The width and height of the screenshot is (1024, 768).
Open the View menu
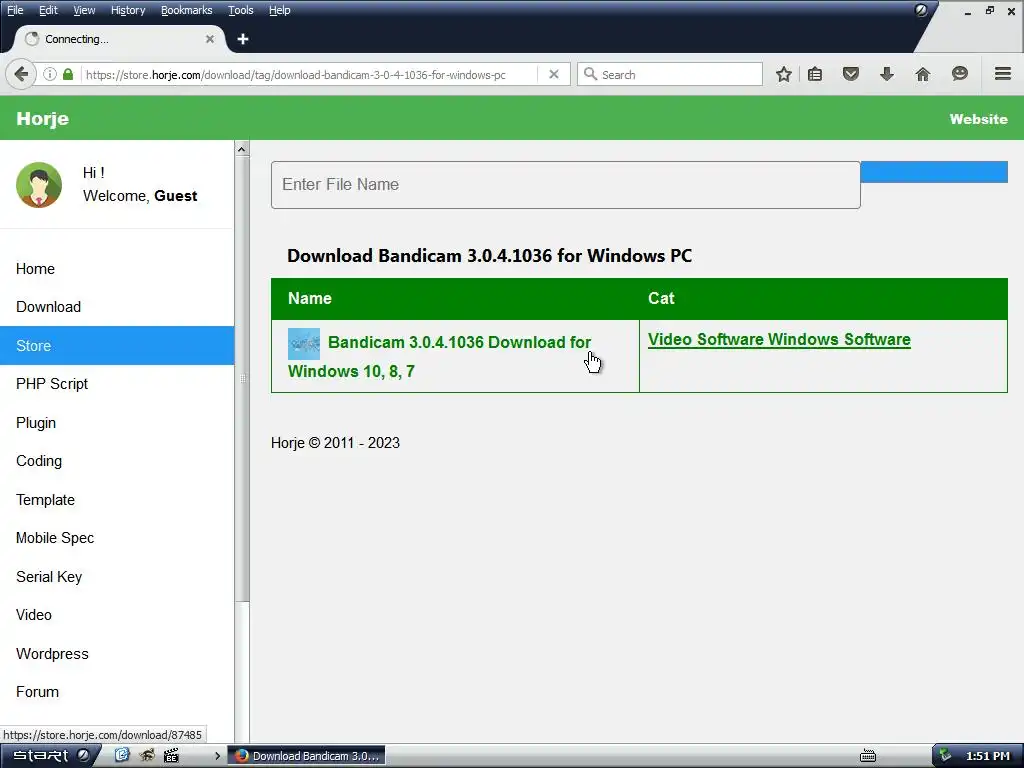coord(84,10)
